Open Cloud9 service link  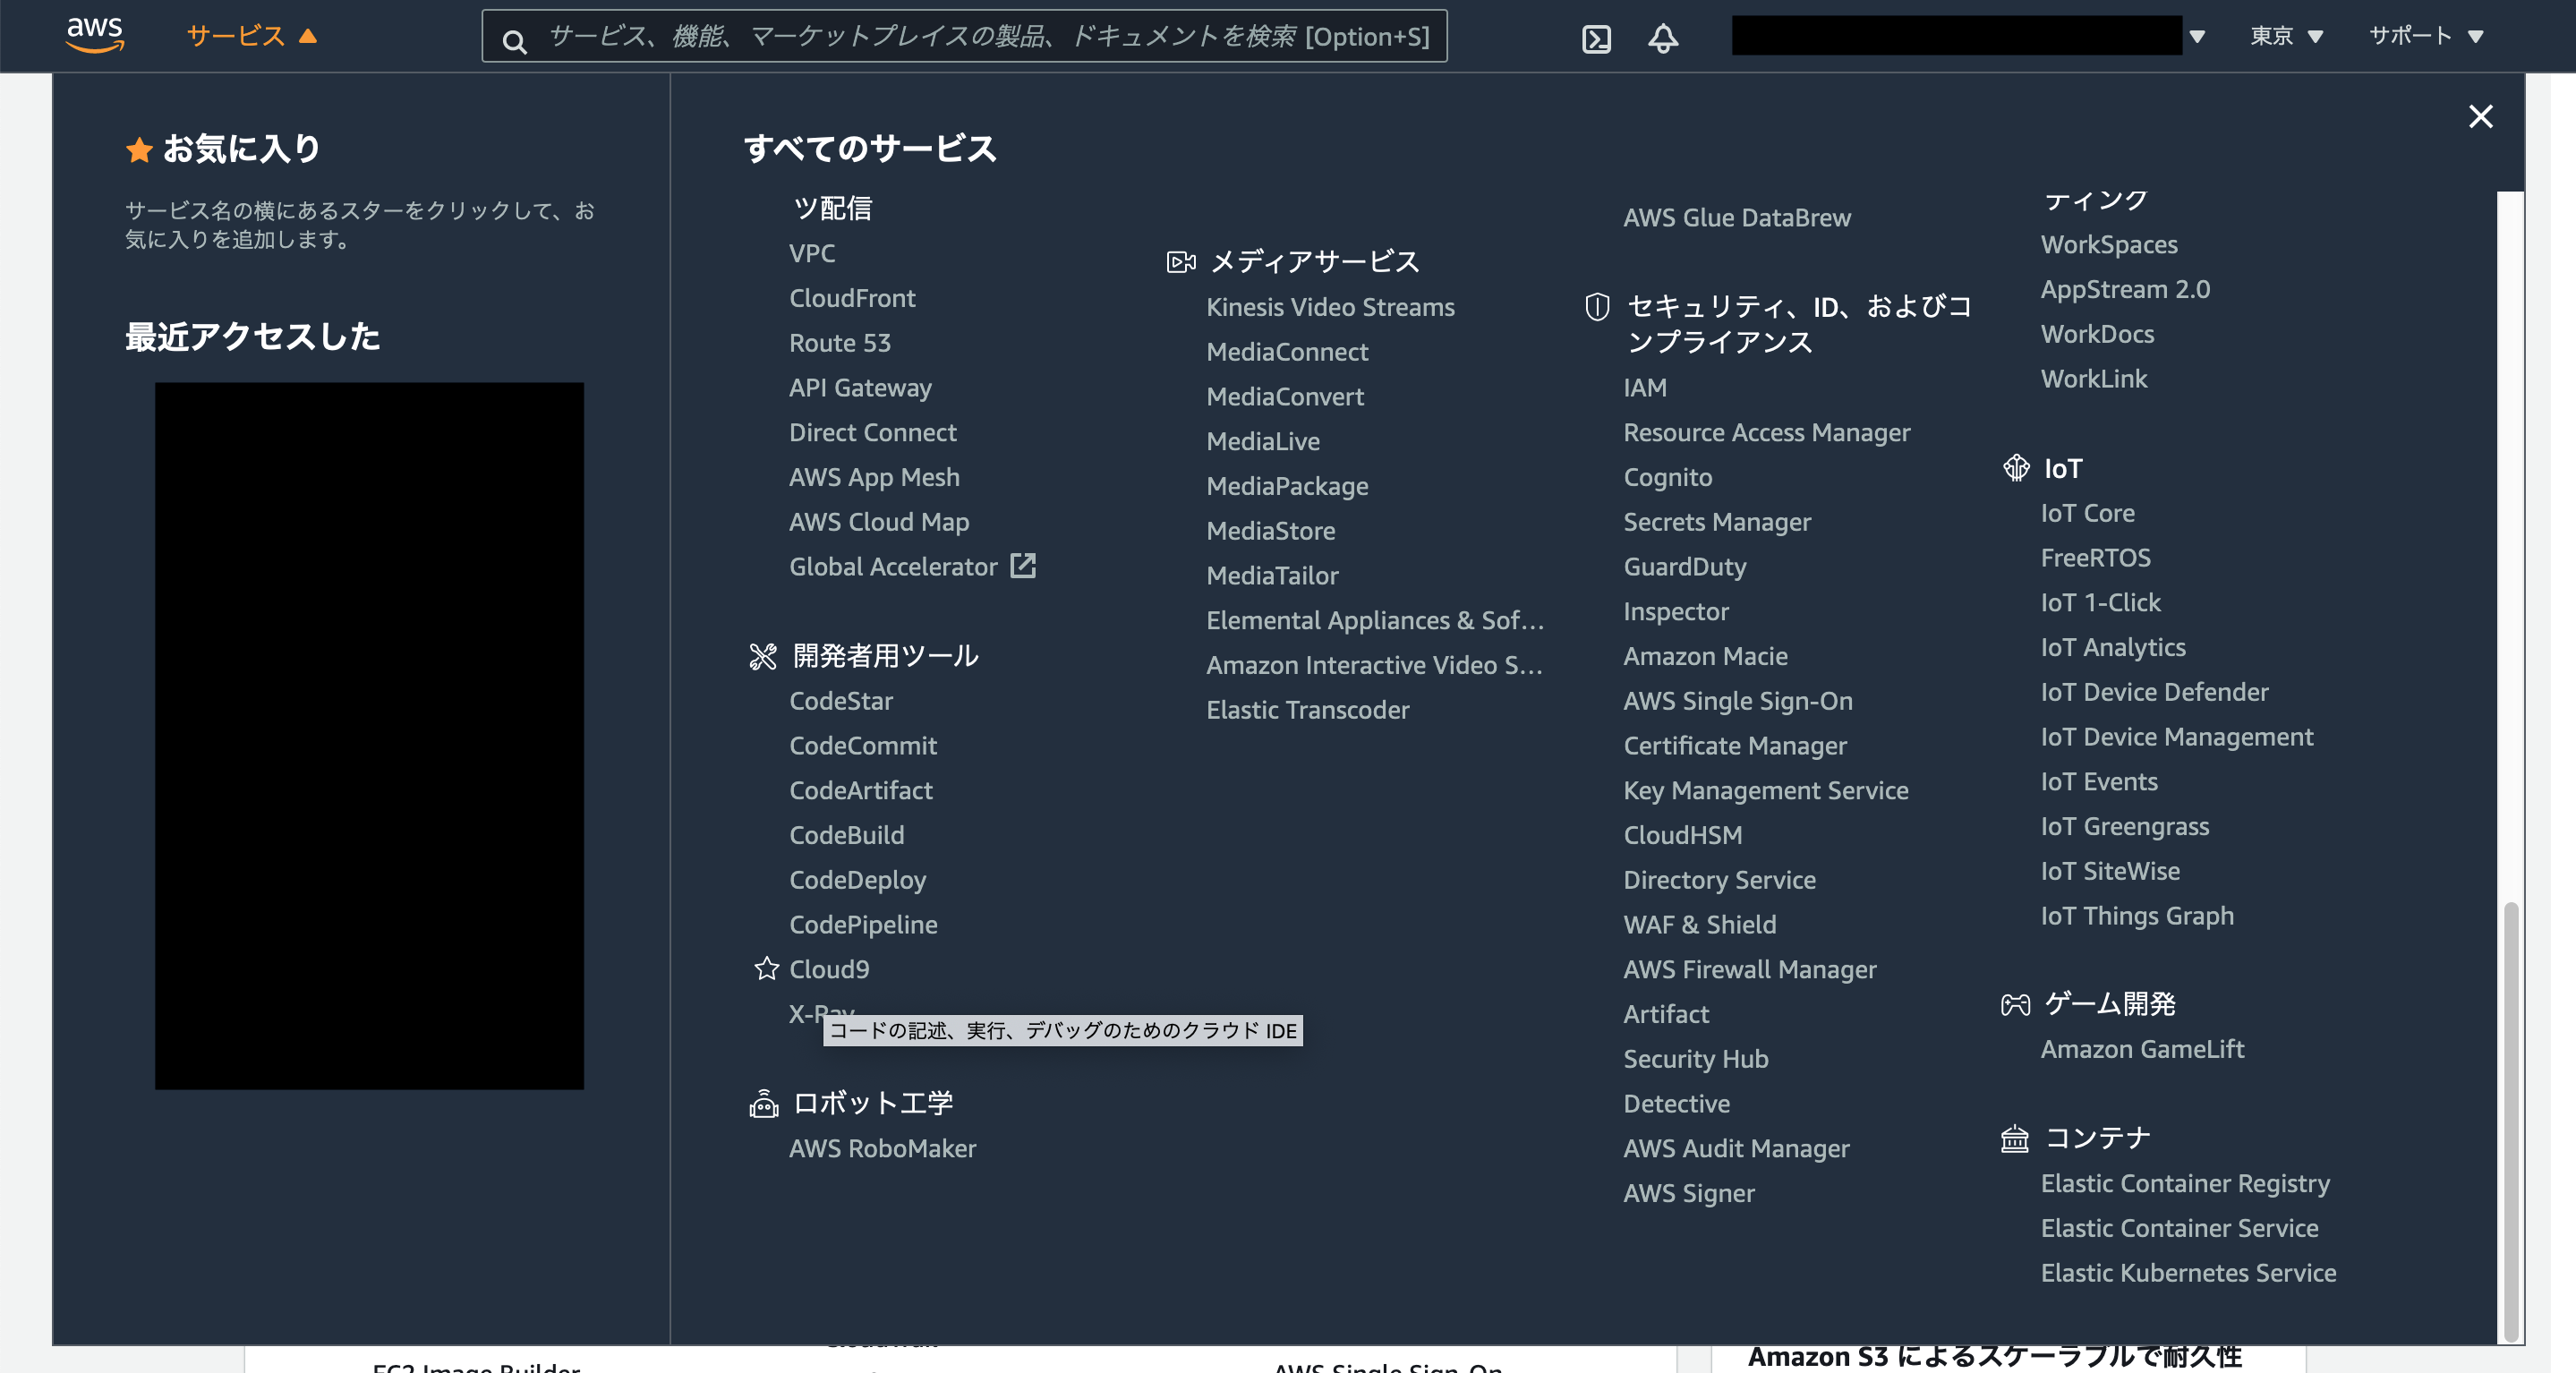(829, 969)
